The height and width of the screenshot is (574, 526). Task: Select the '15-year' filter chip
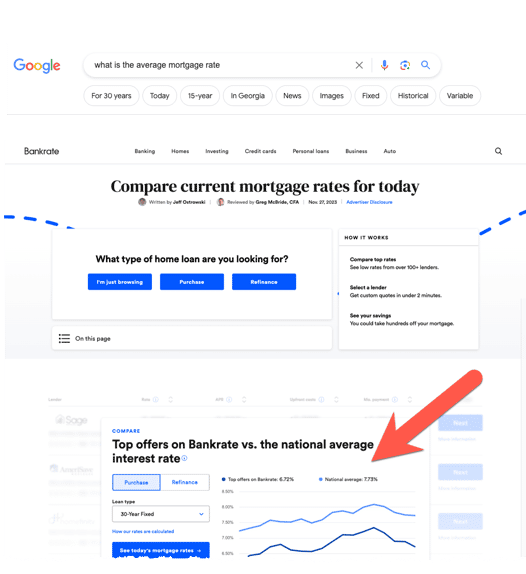[200, 96]
